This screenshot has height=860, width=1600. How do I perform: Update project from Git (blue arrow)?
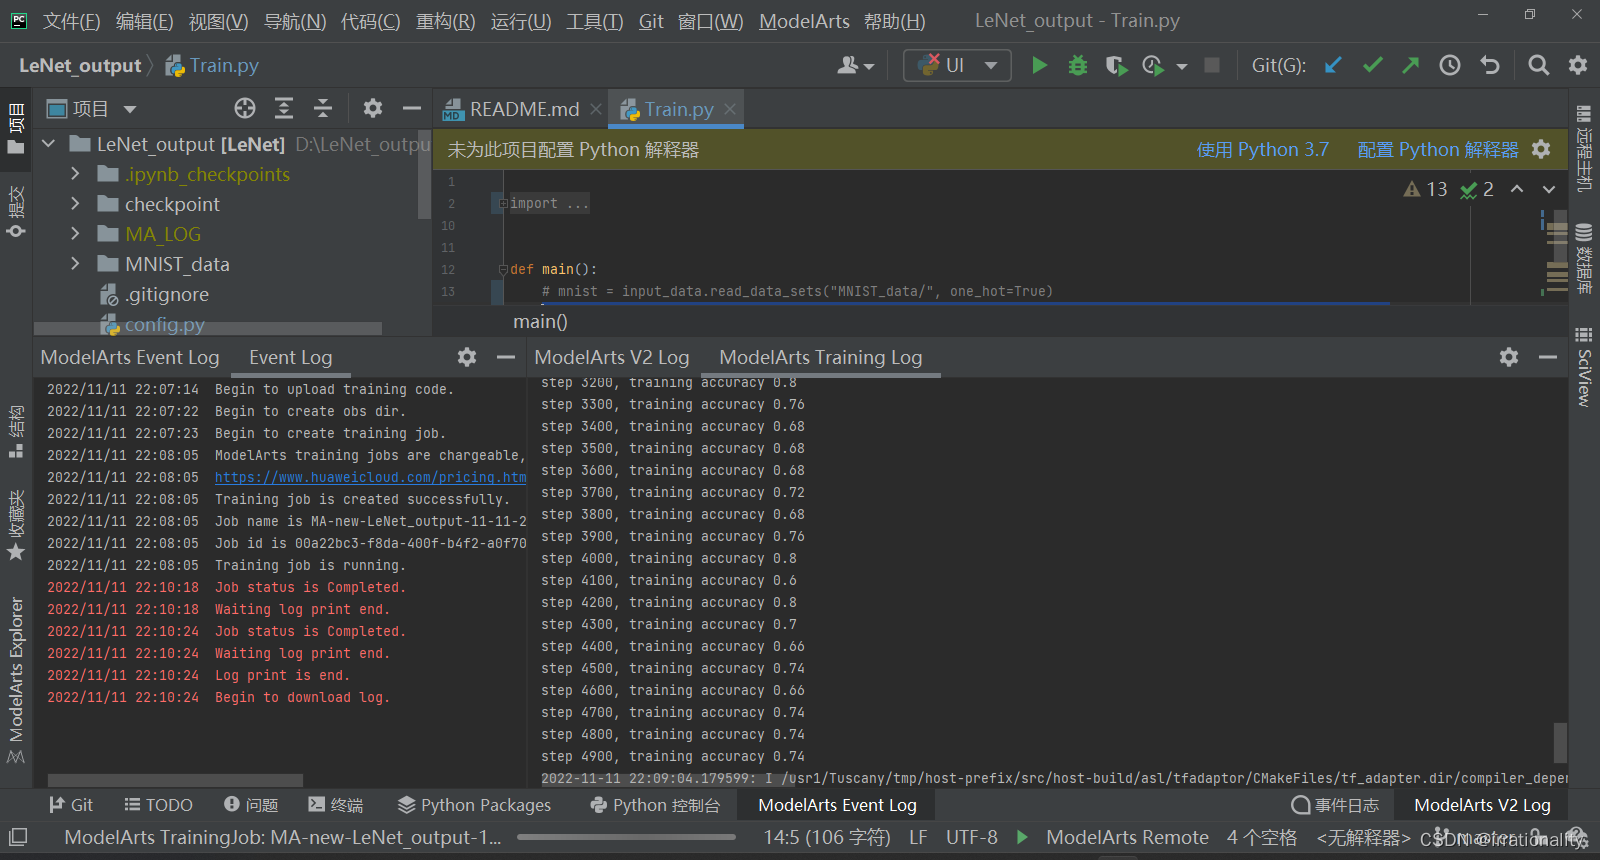(1333, 65)
